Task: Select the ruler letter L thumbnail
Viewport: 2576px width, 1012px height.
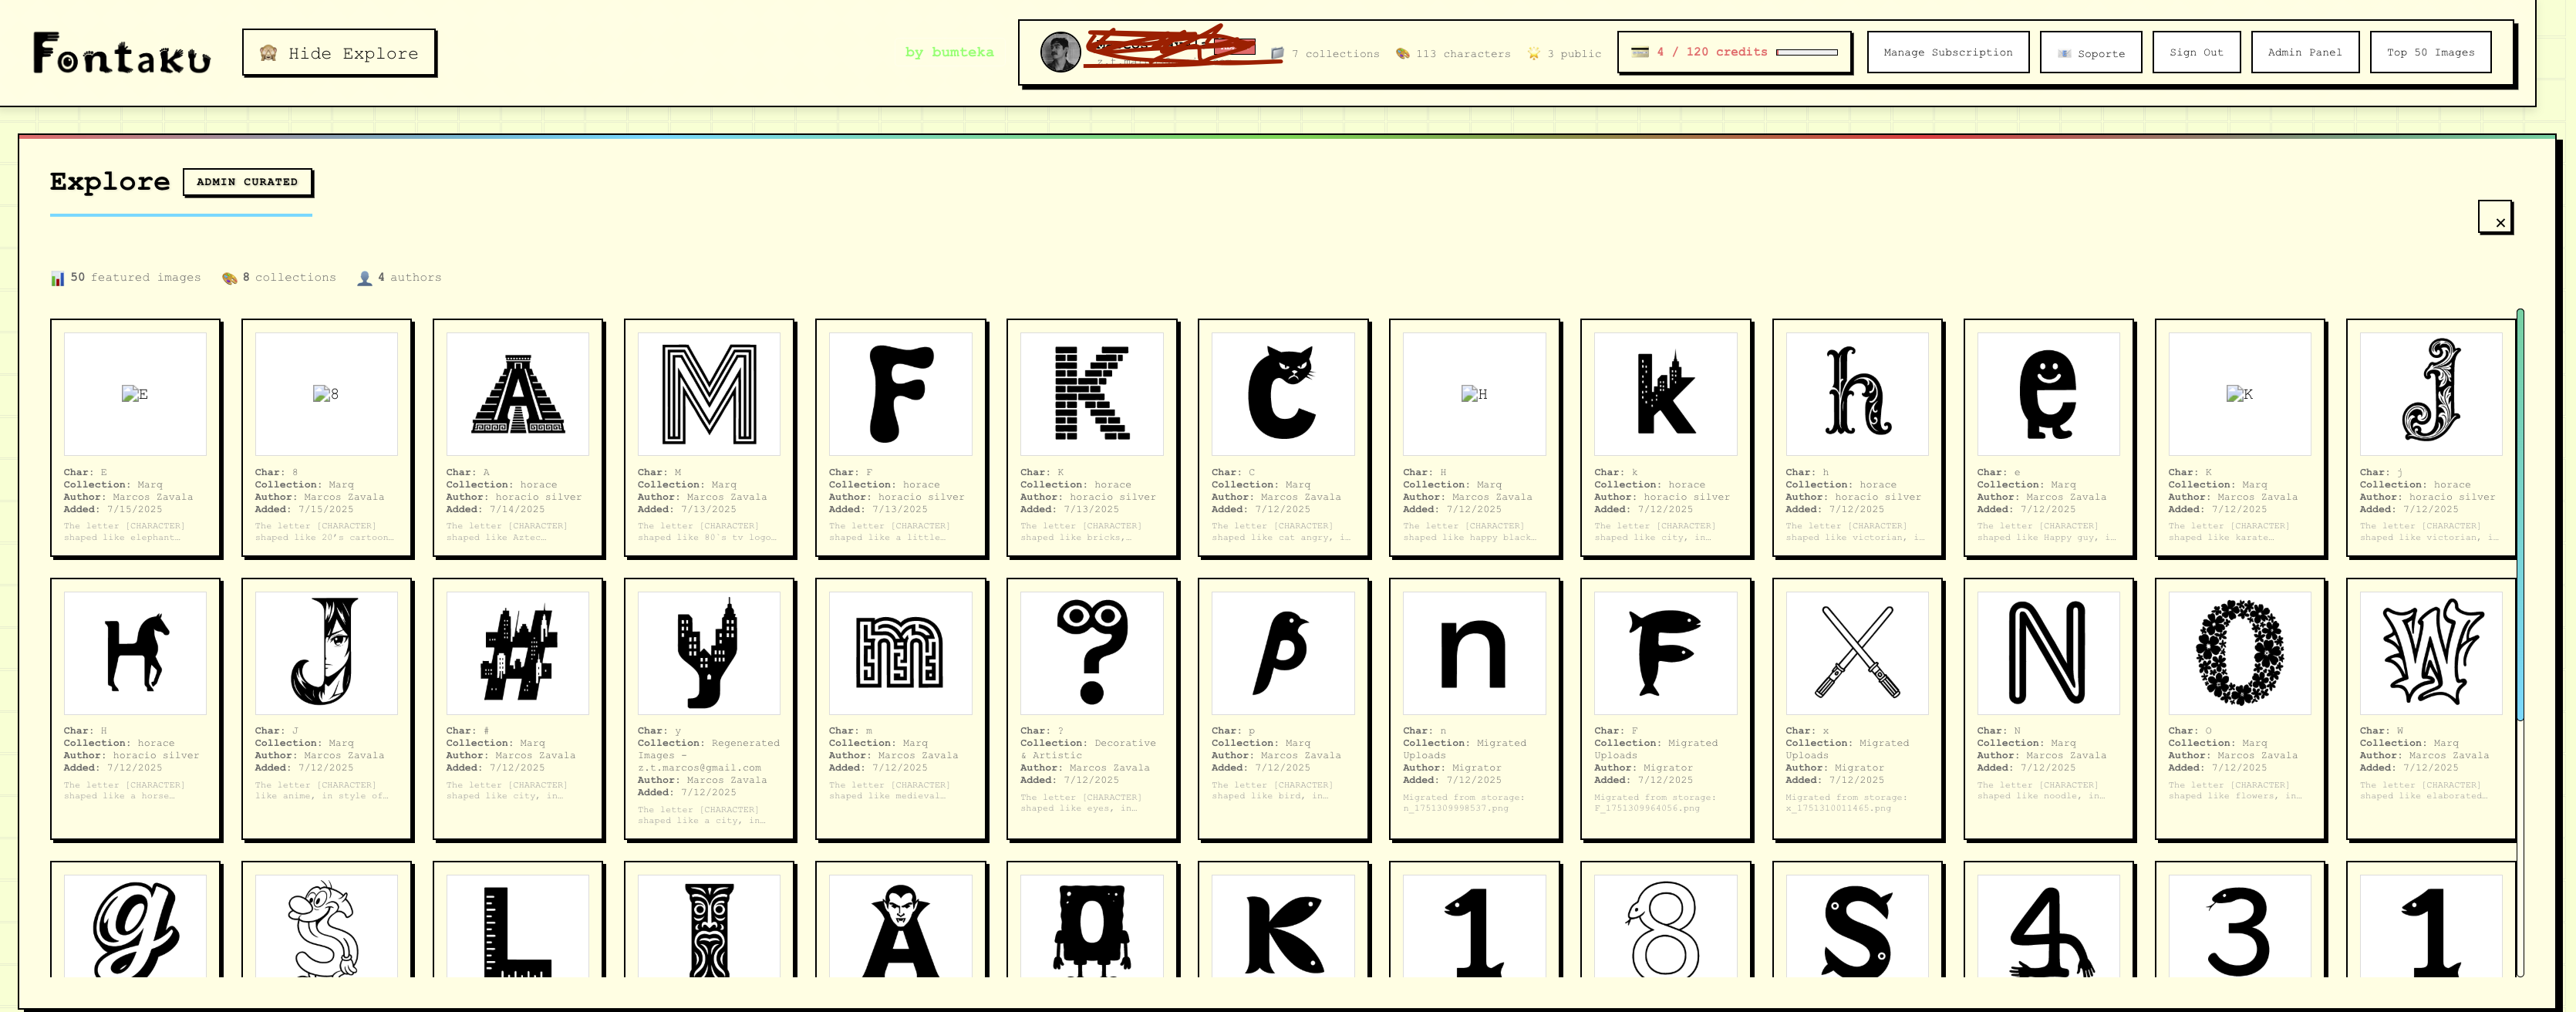Action: (x=517, y=927)
